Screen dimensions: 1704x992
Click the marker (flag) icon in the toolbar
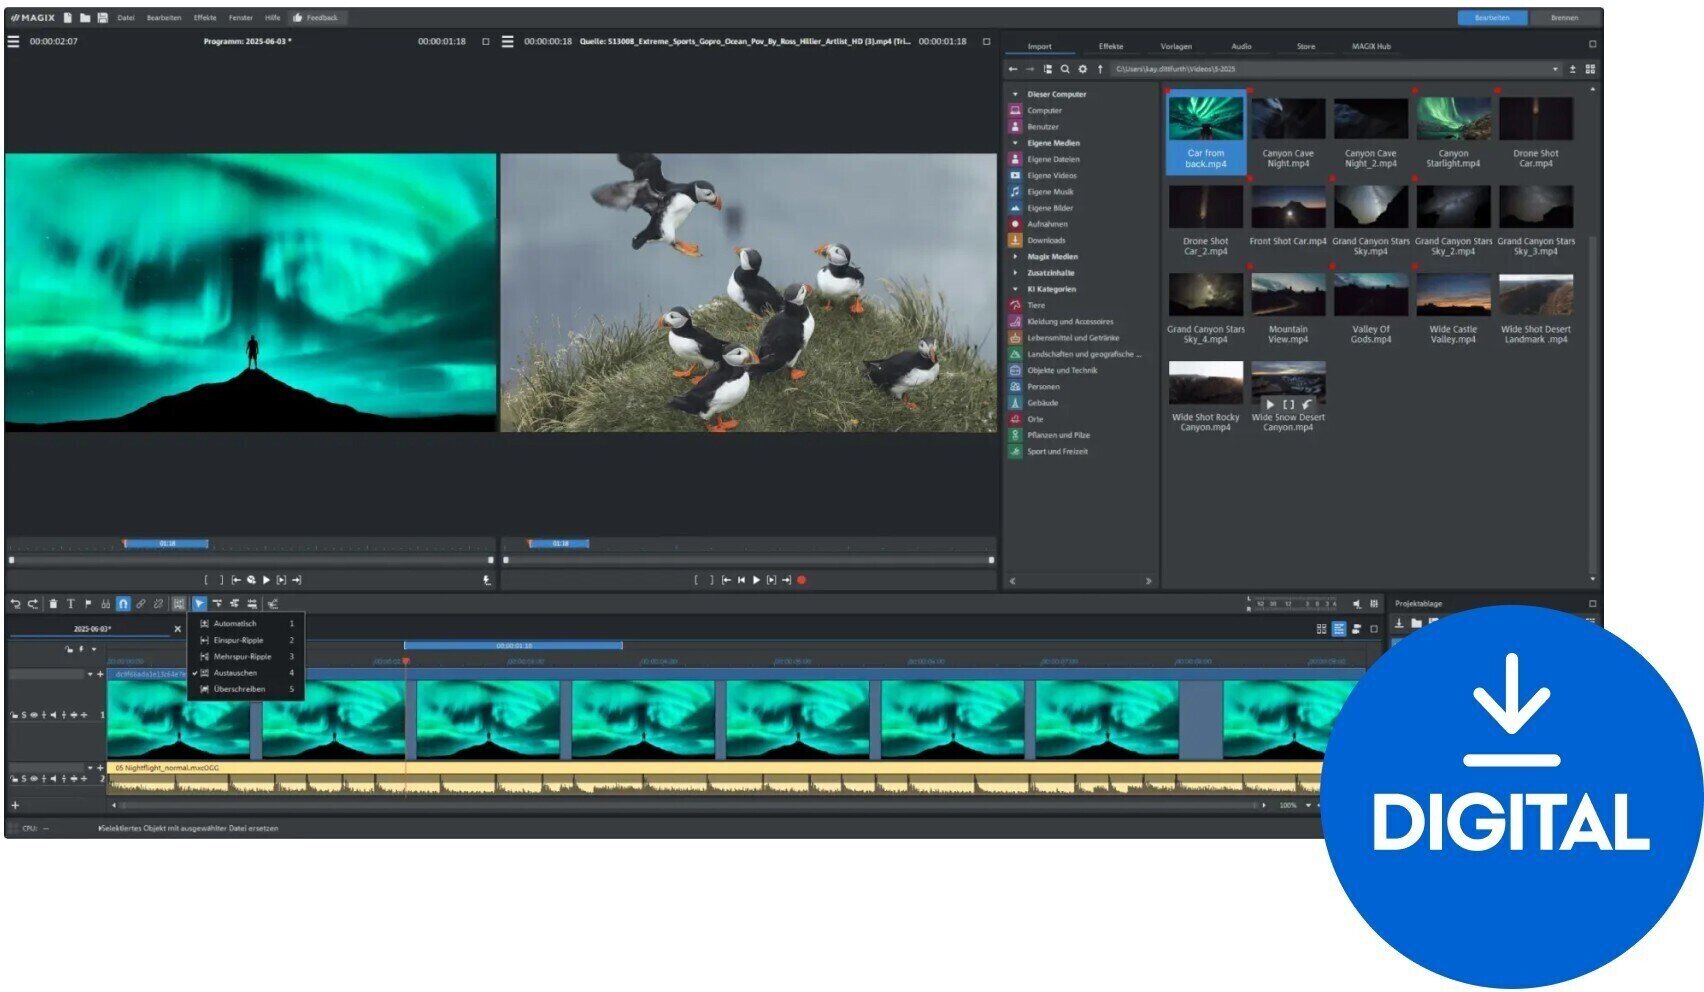88,603
